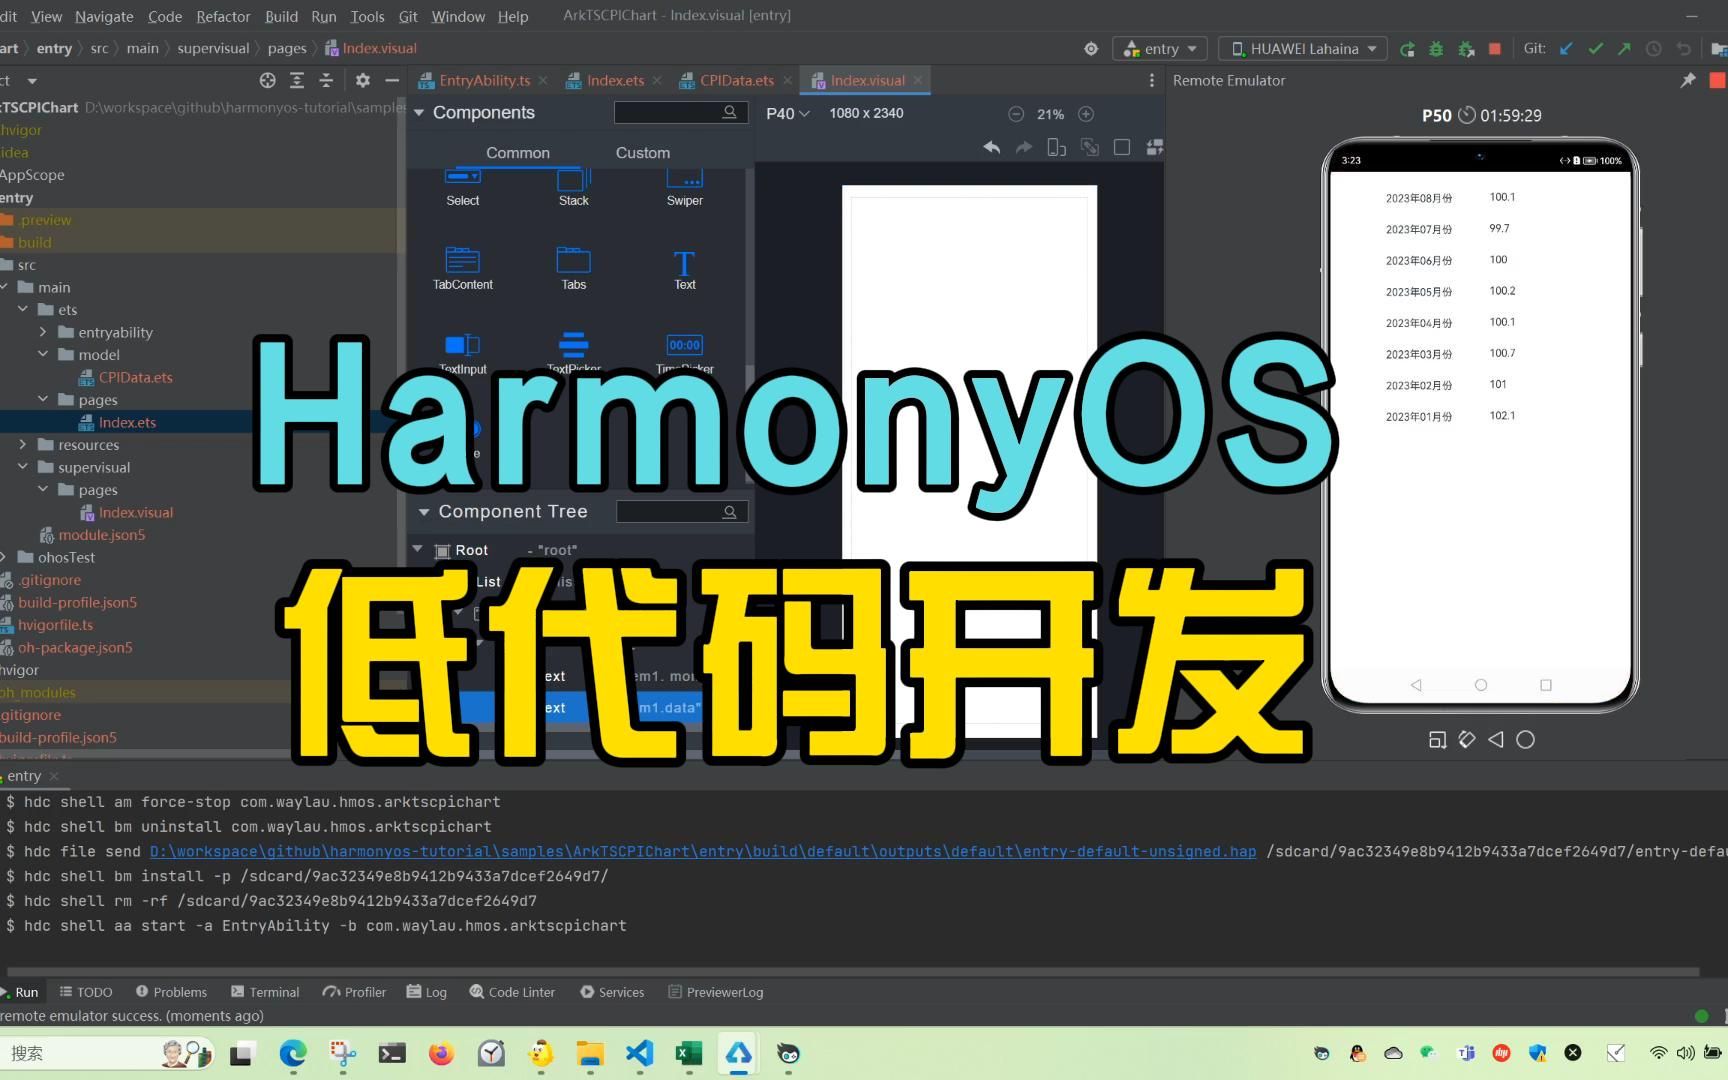Open the Profiler tool window

[354, 992]
